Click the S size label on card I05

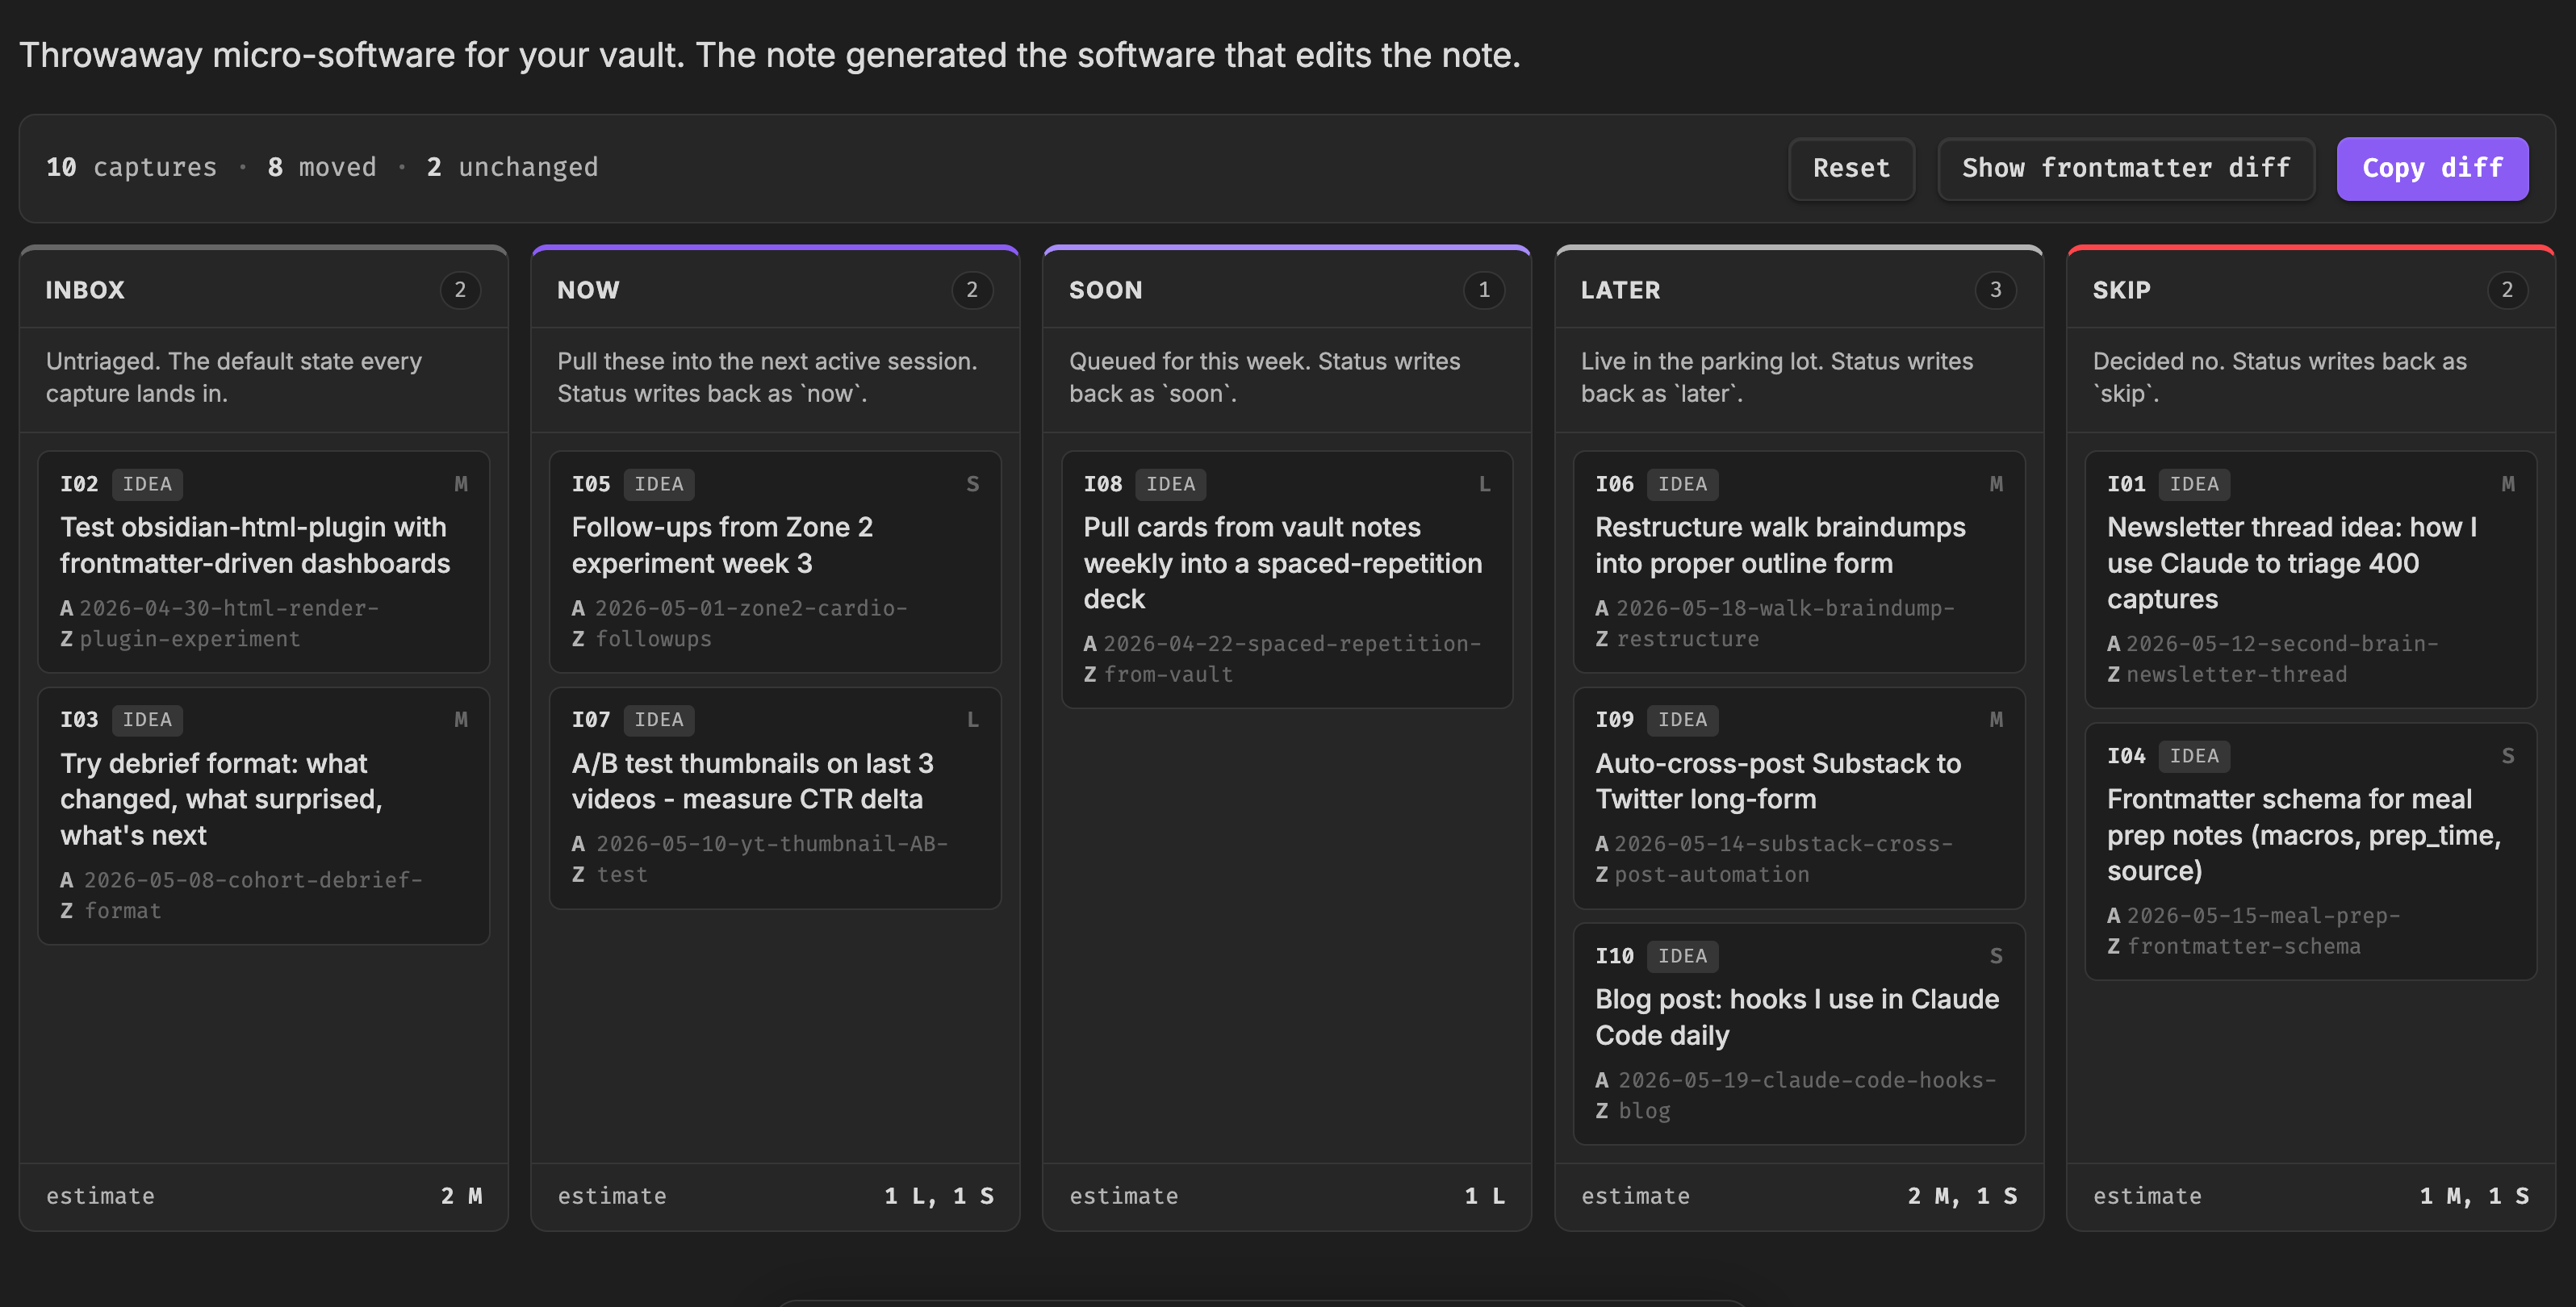(x=973, y=484)
